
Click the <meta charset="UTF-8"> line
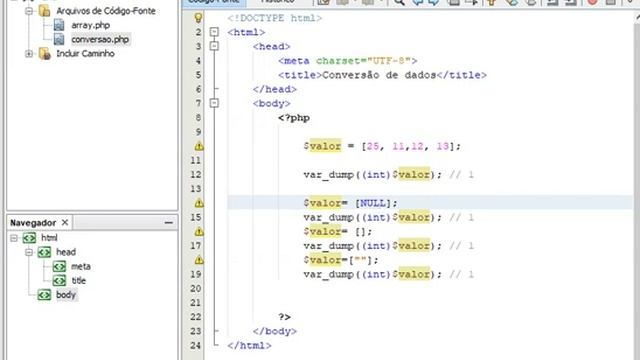tap(348, 61)
